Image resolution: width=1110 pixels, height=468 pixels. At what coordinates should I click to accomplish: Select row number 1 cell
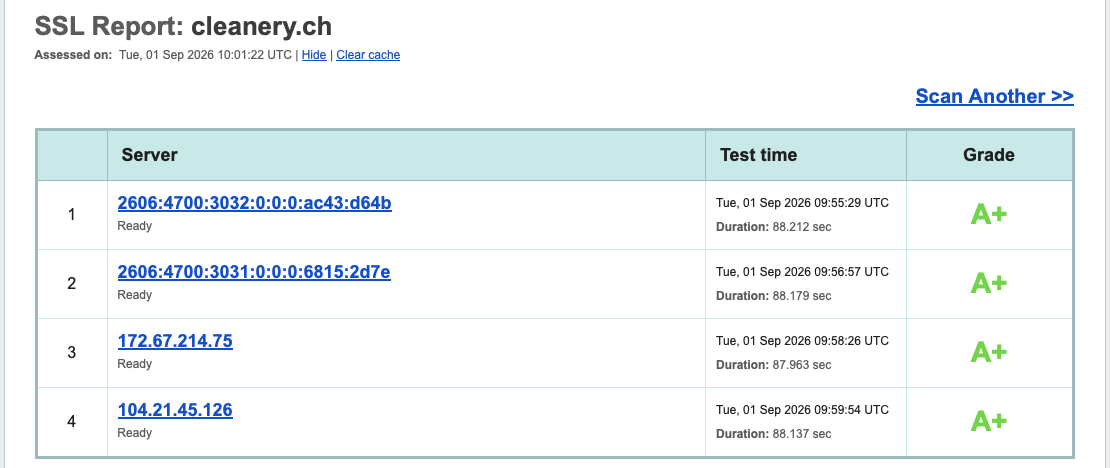(x=71, y=215)
